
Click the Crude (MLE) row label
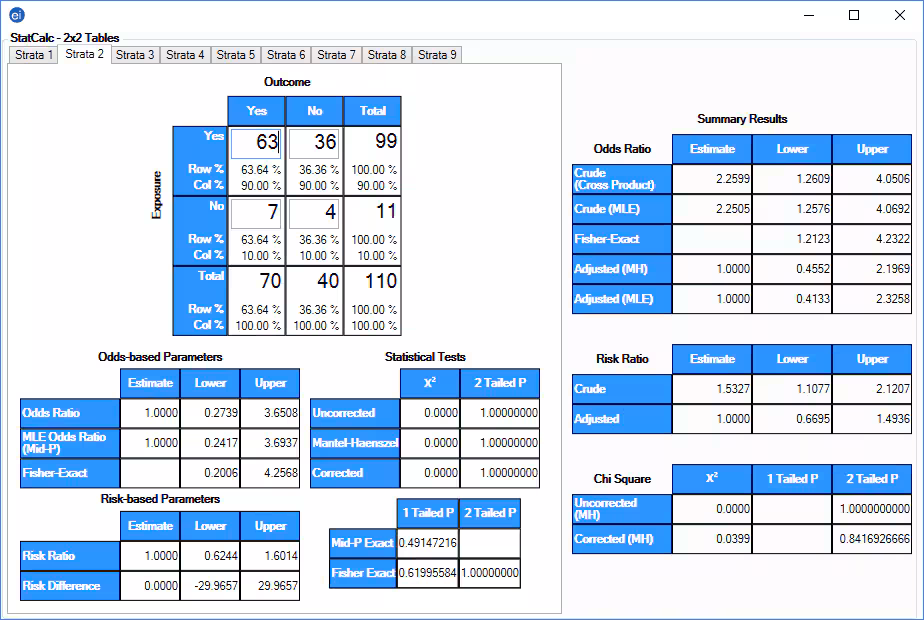[622, 209]
